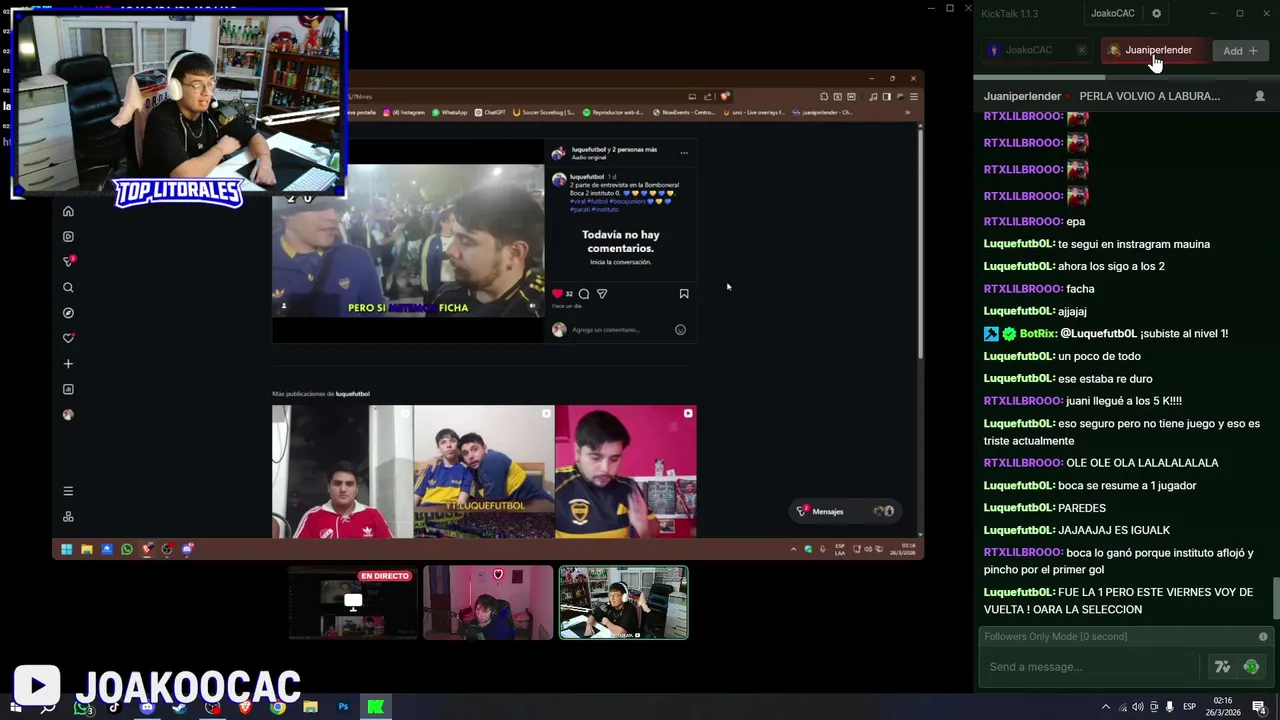Click PERLA VOLVIO A LABURA stream title

click(x=1149, y=96)
